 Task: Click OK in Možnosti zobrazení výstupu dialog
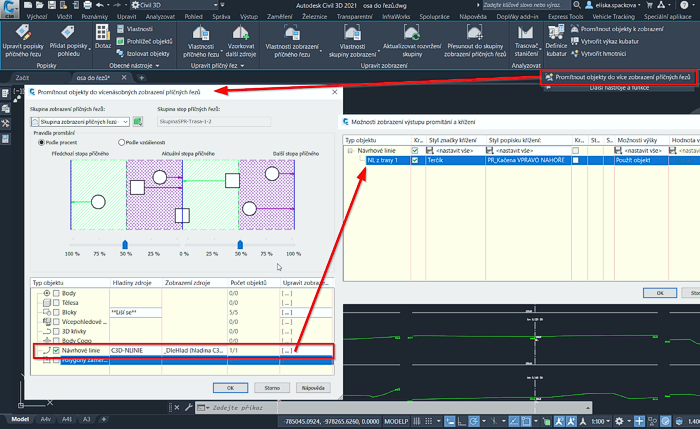click(660, 293)
